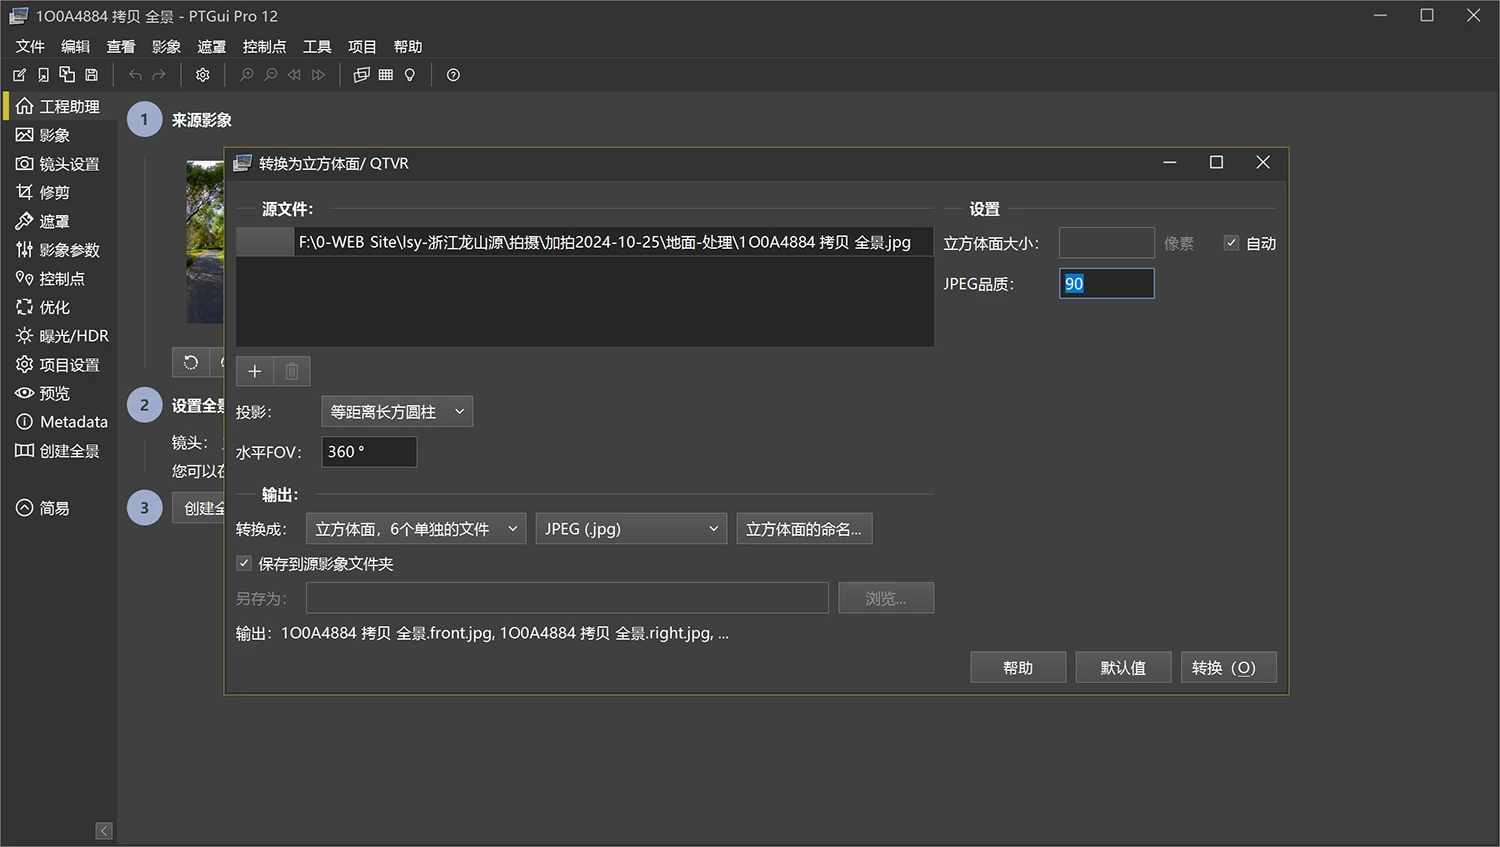Uncheck 保存到源影象文件夹 checkbox
Screen dimensions: 1500x847
[x=244, y=564]
